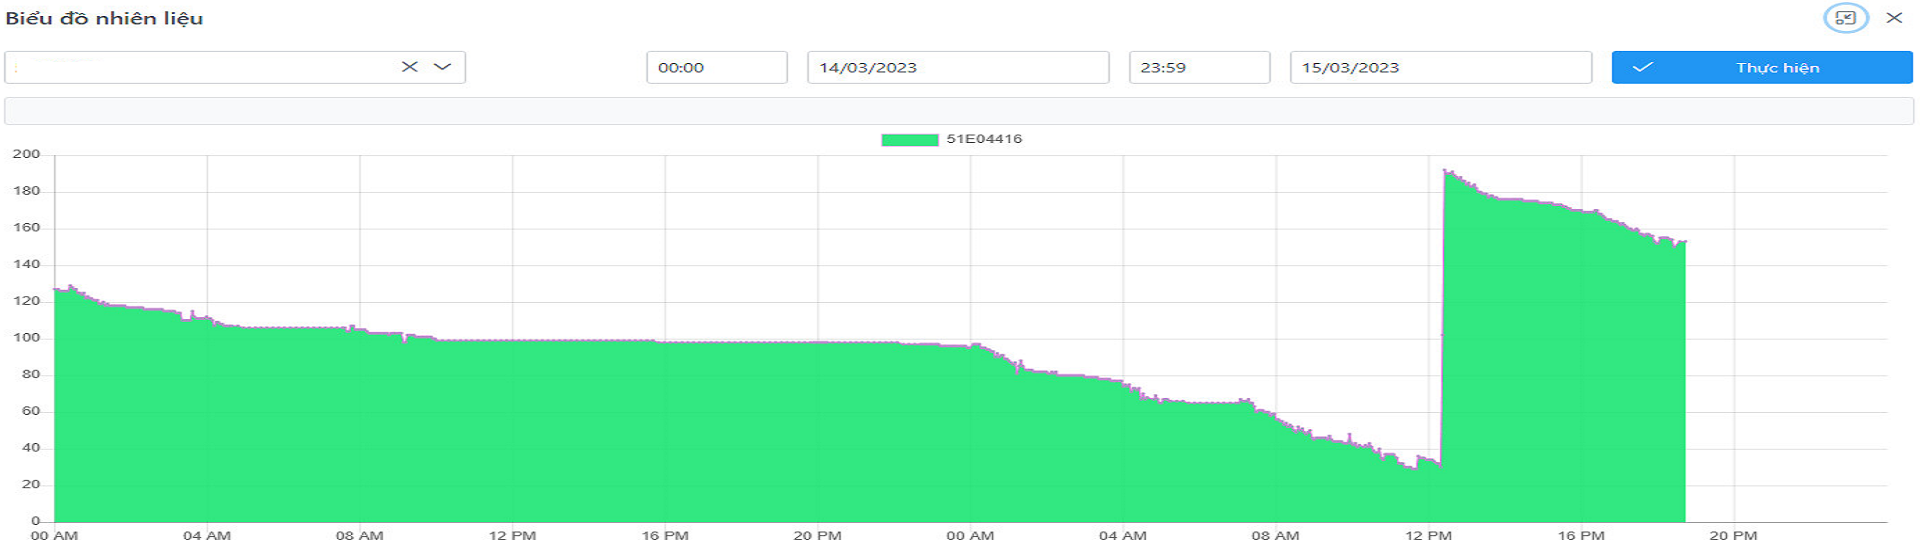Edit the end time field 23:59

(x=1199, y=67)
